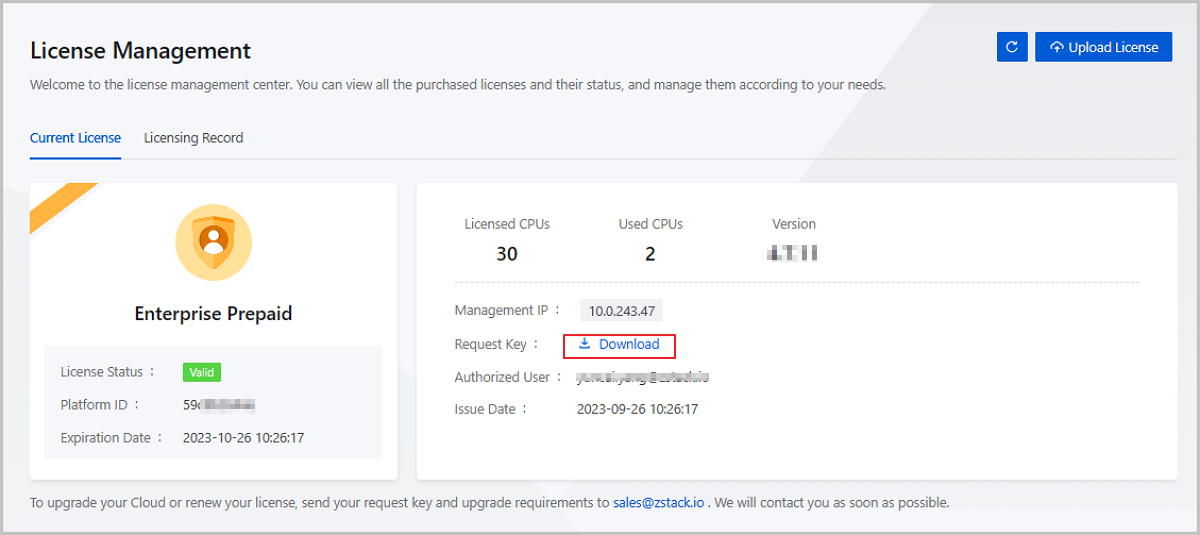Open the Licensing Record tab

click(193, 138)
